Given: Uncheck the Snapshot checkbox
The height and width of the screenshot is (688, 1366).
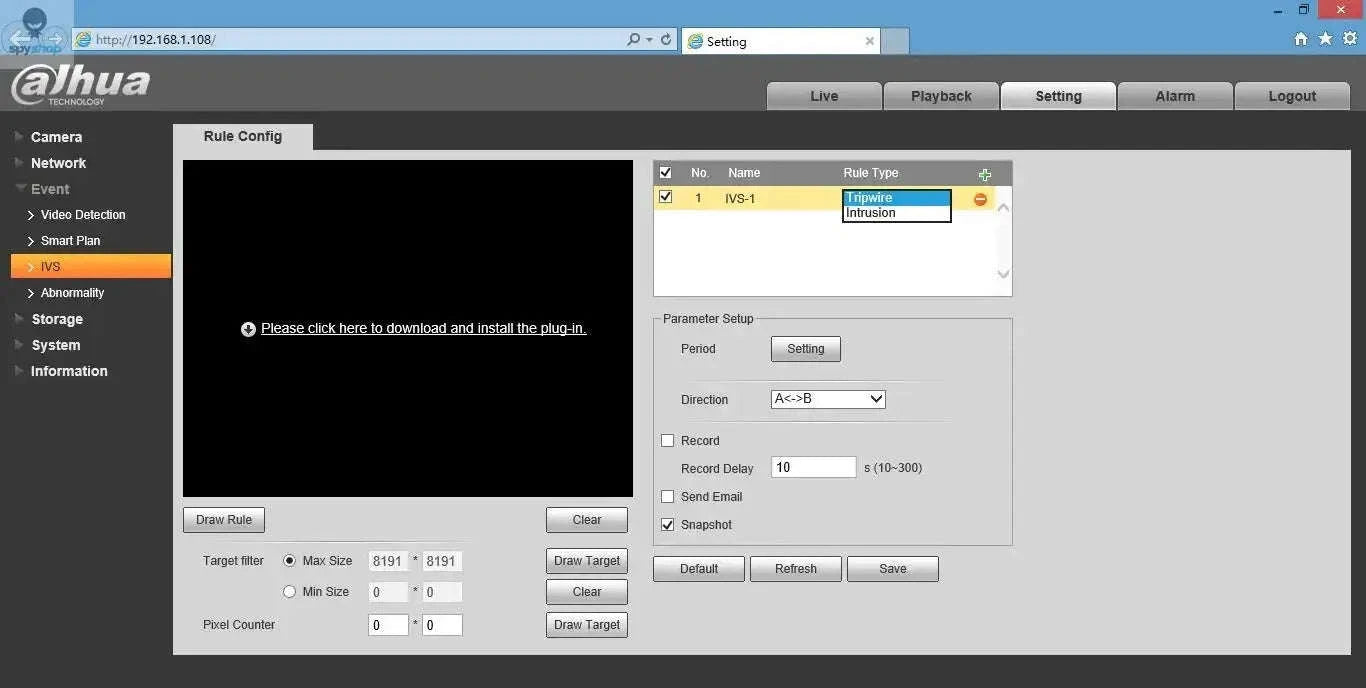Looking at the screenshot, I should pyautogui.click(x=668, y=525).
